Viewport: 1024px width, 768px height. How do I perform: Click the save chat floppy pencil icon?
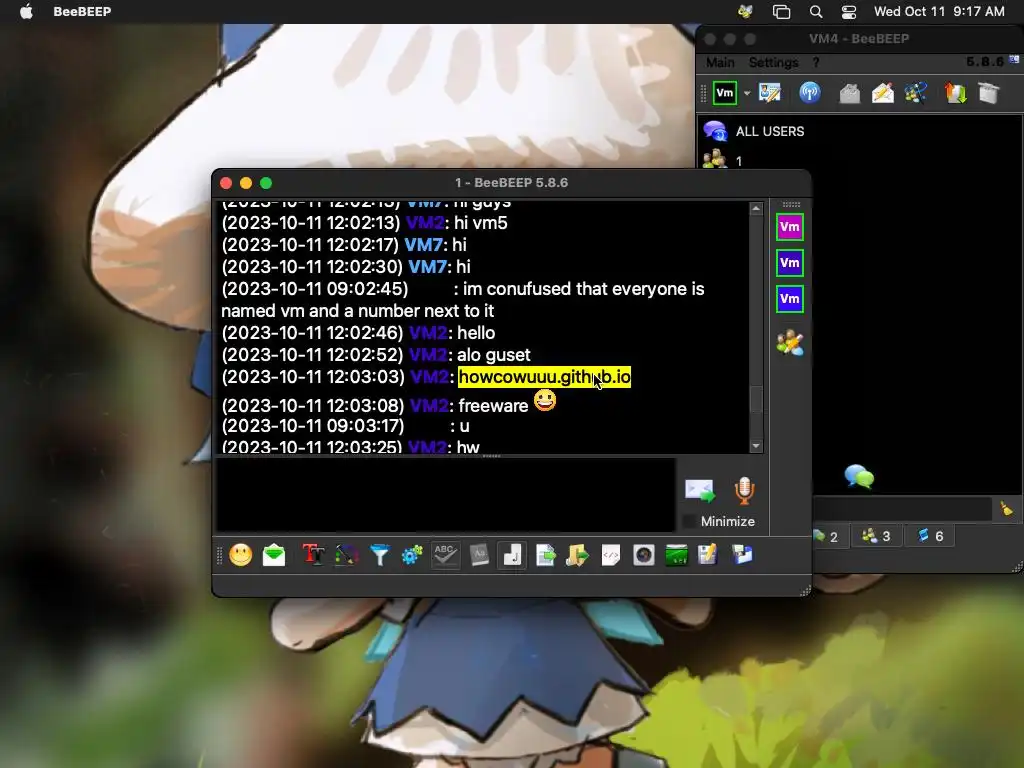(x=708, y=555)
